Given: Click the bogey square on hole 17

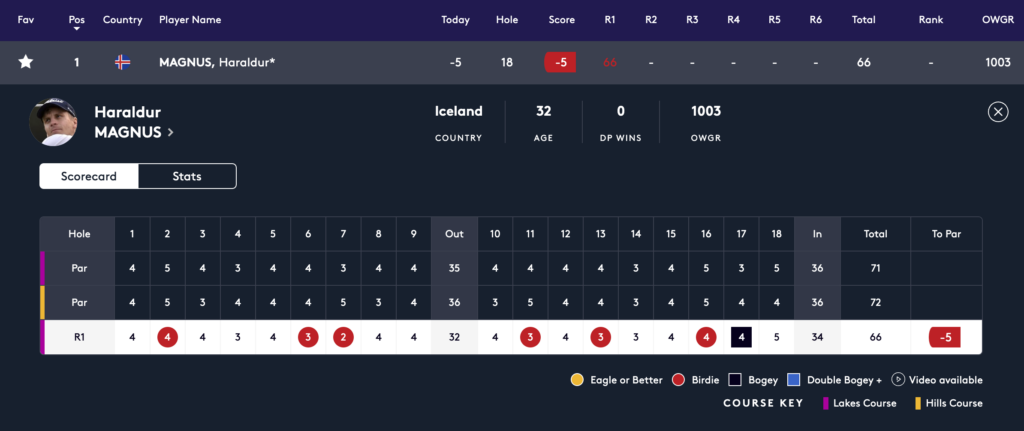Looking at the screenshot, I should coord(741,337).
